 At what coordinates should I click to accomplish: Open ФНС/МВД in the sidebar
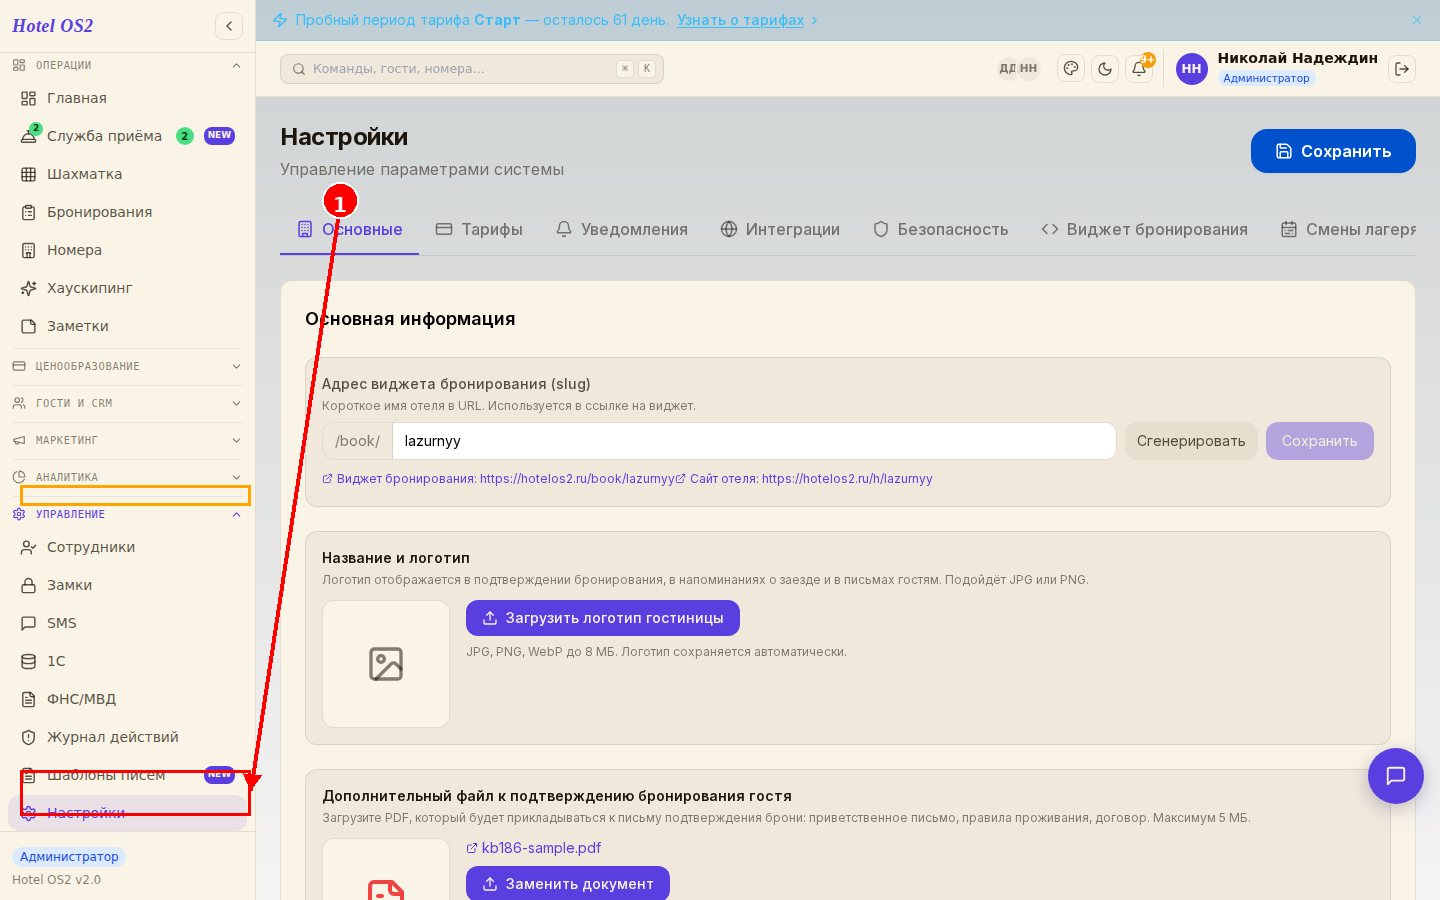pos(127,699)
